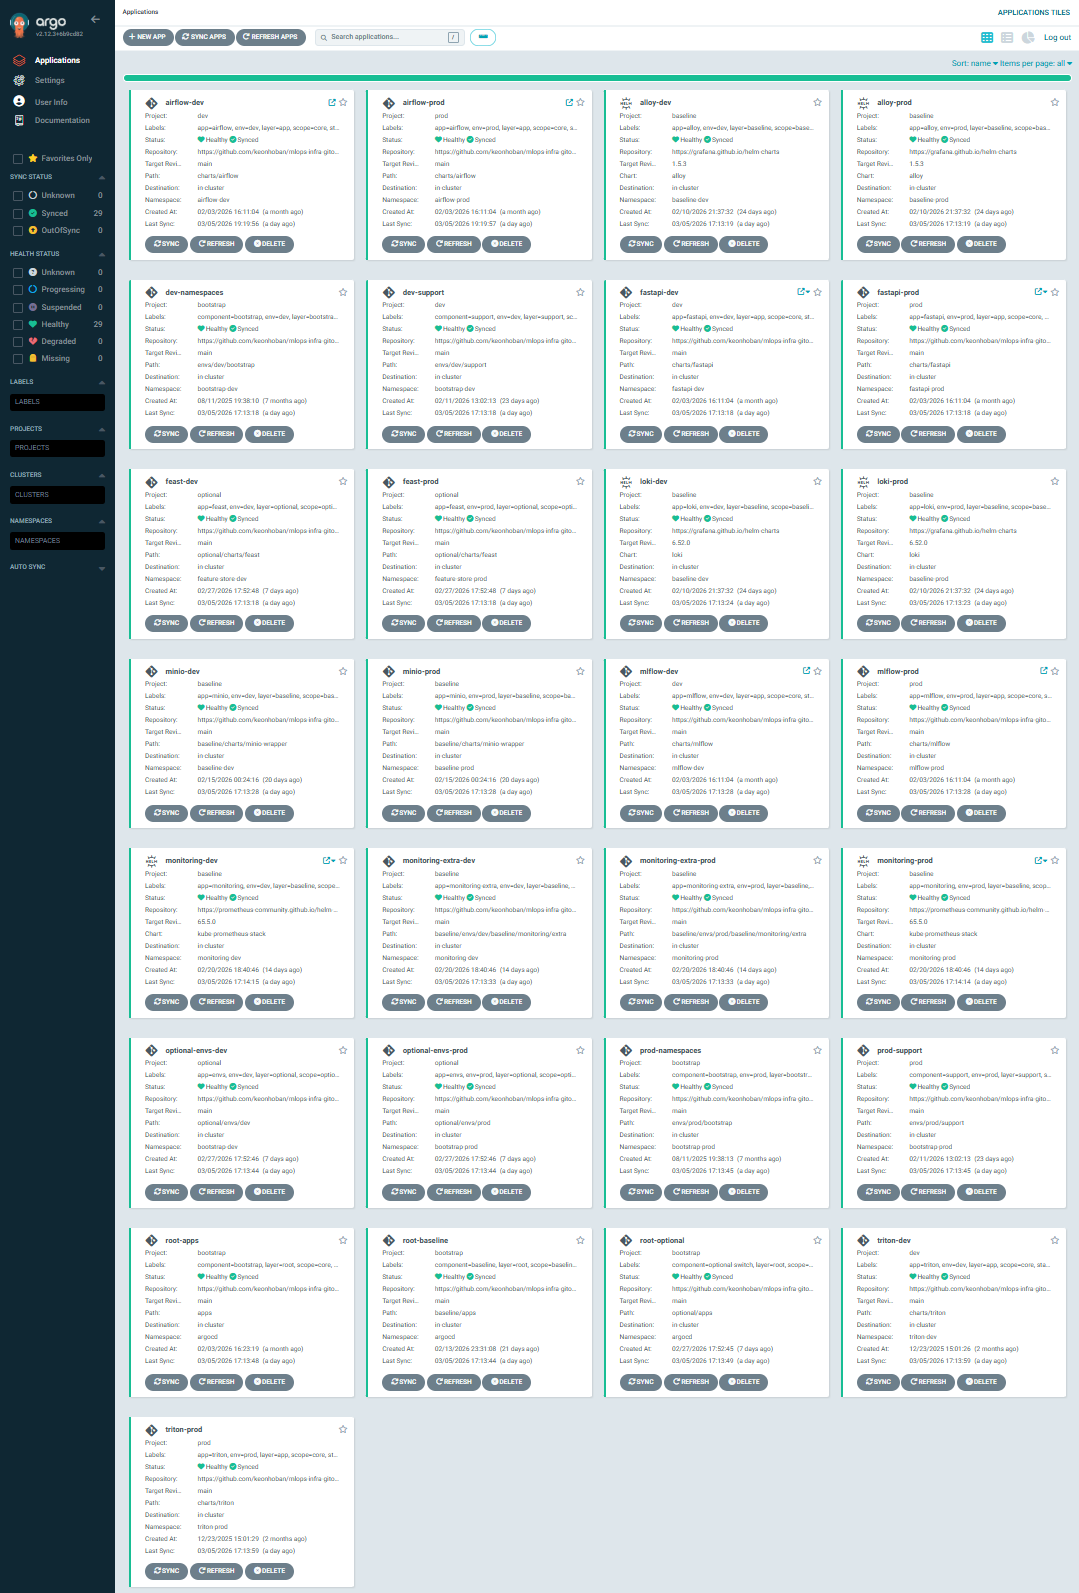The width and height of the screenshot is (1079, 1593).
Task: Open User Info in the sidebar
Action: pyautogui.click(x=51, y=102)
